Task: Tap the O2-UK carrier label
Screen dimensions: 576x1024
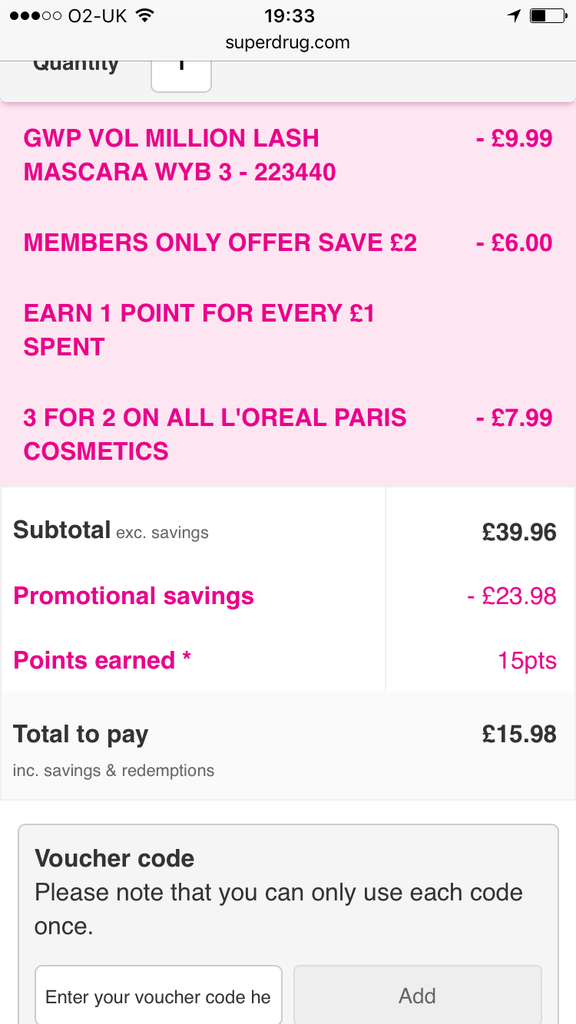Action: pos(97,16)
